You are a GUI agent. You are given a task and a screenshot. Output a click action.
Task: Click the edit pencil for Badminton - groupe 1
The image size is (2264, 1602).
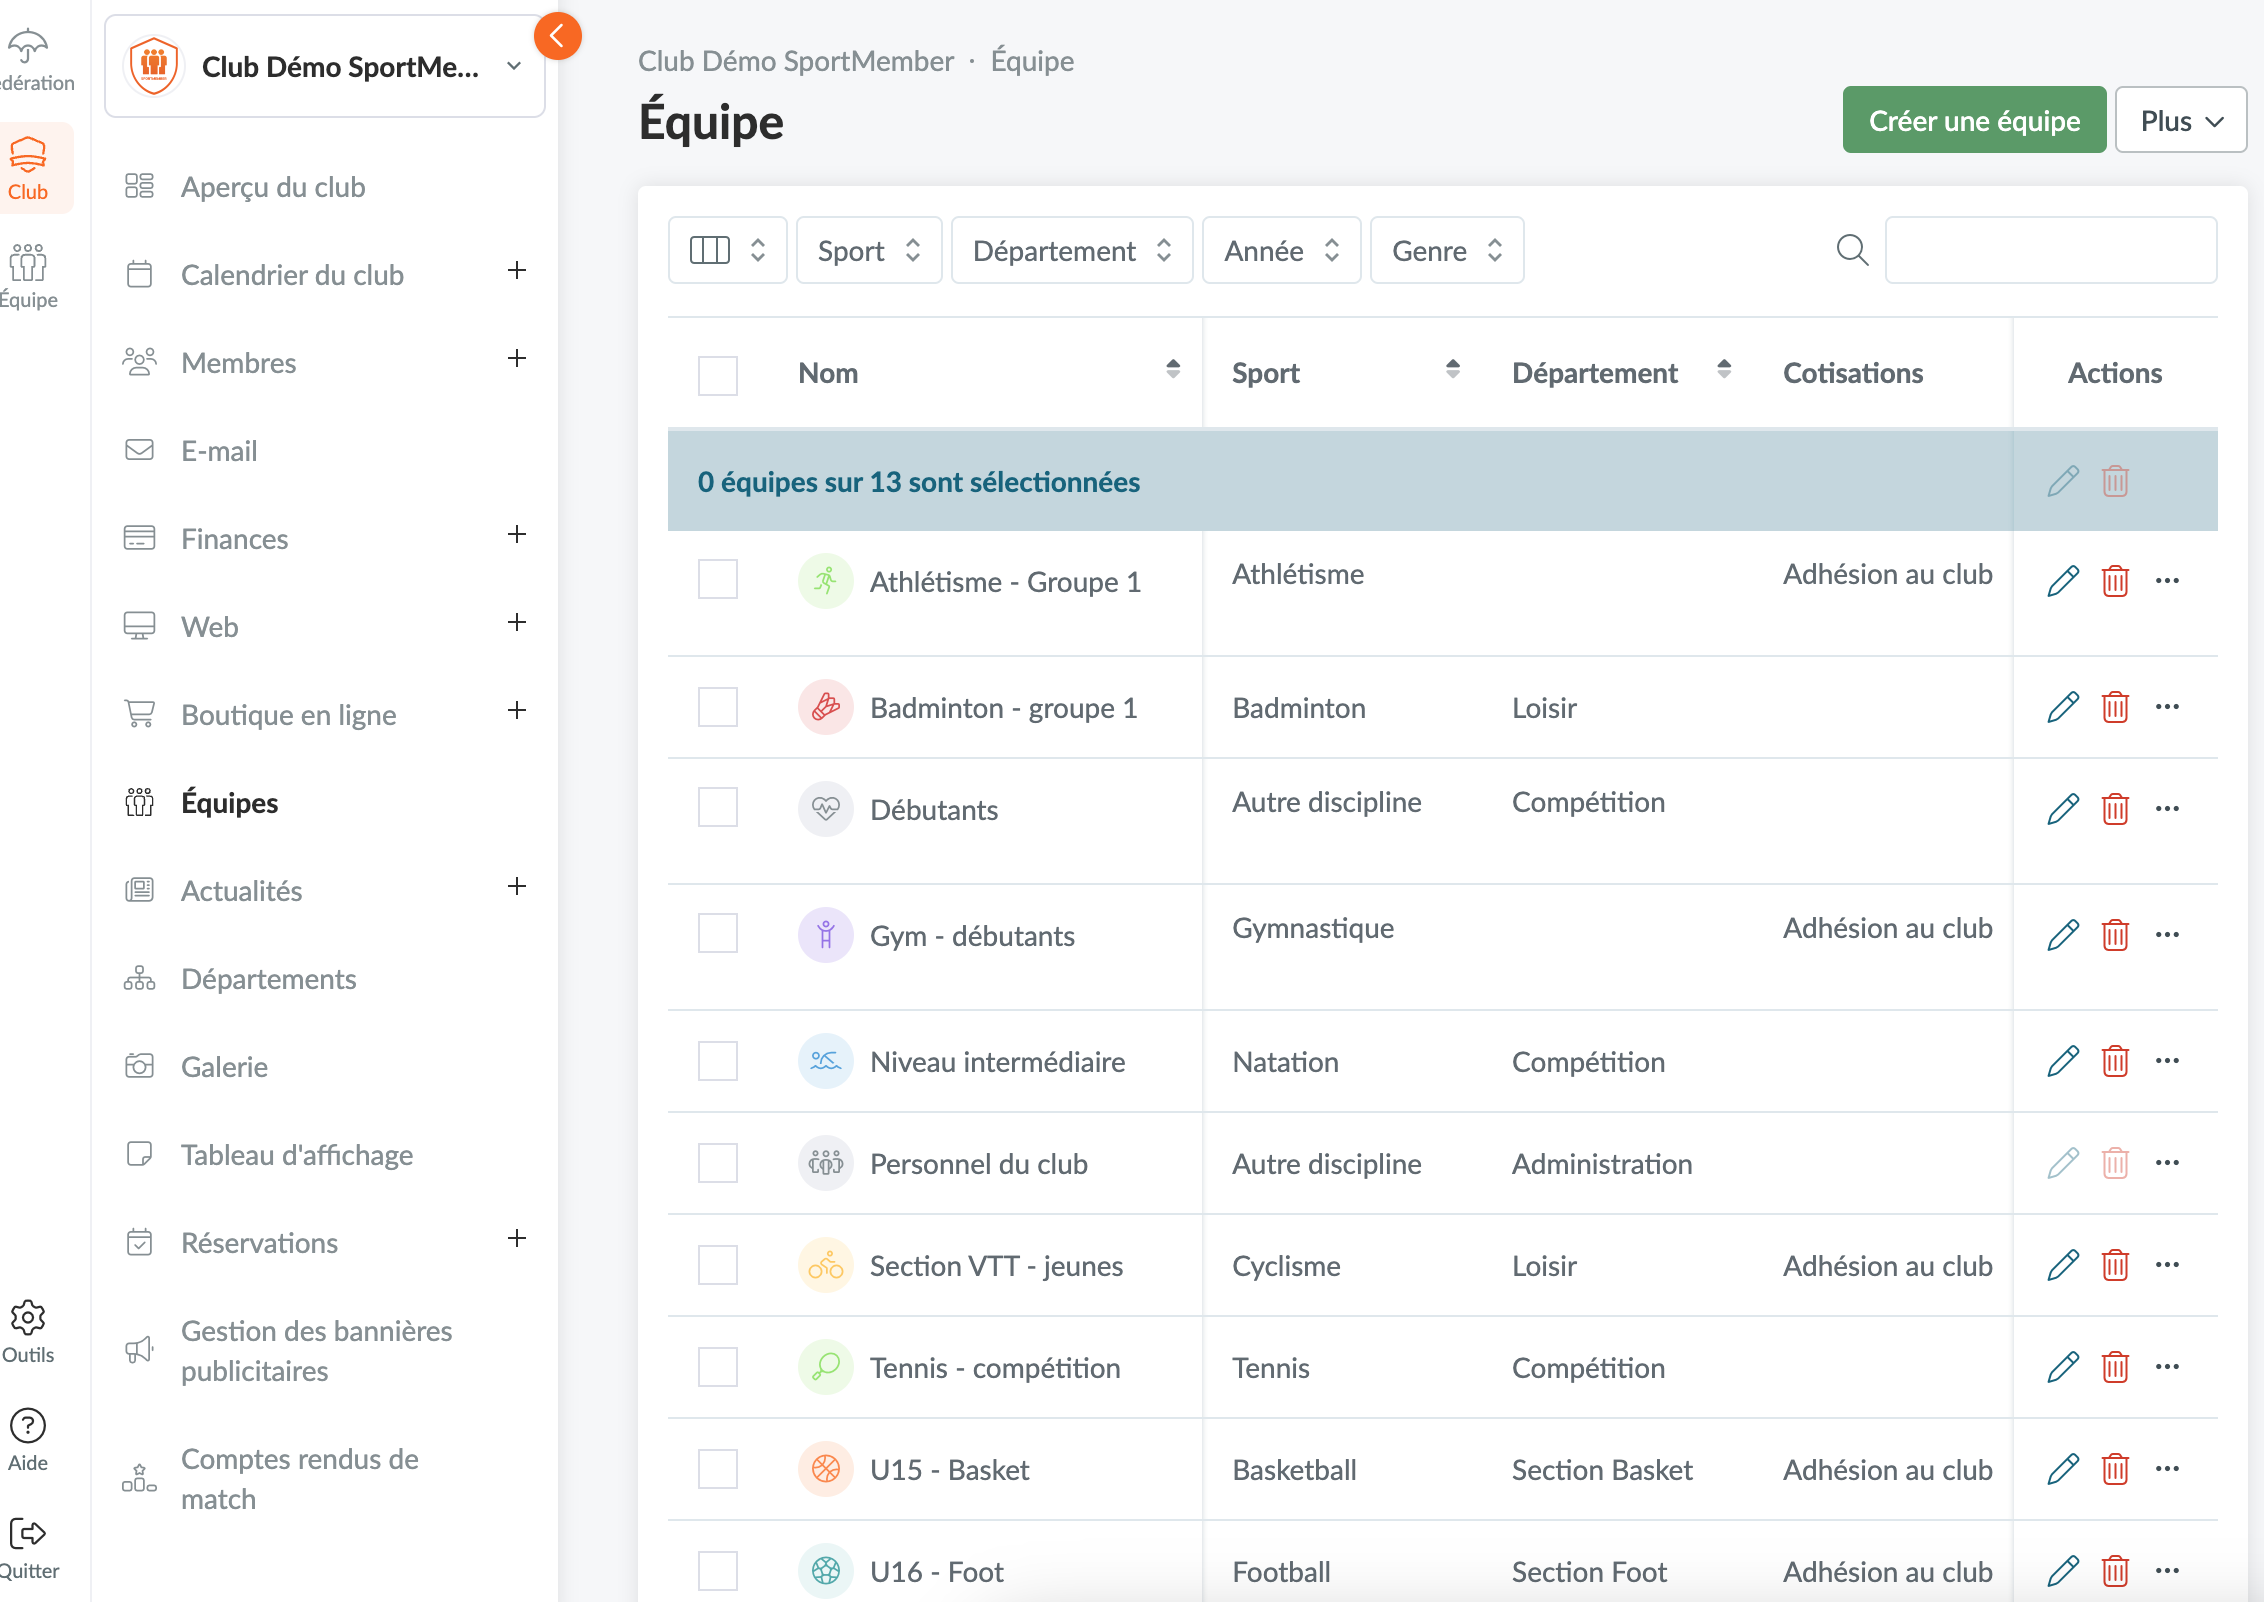(2062, 707)
